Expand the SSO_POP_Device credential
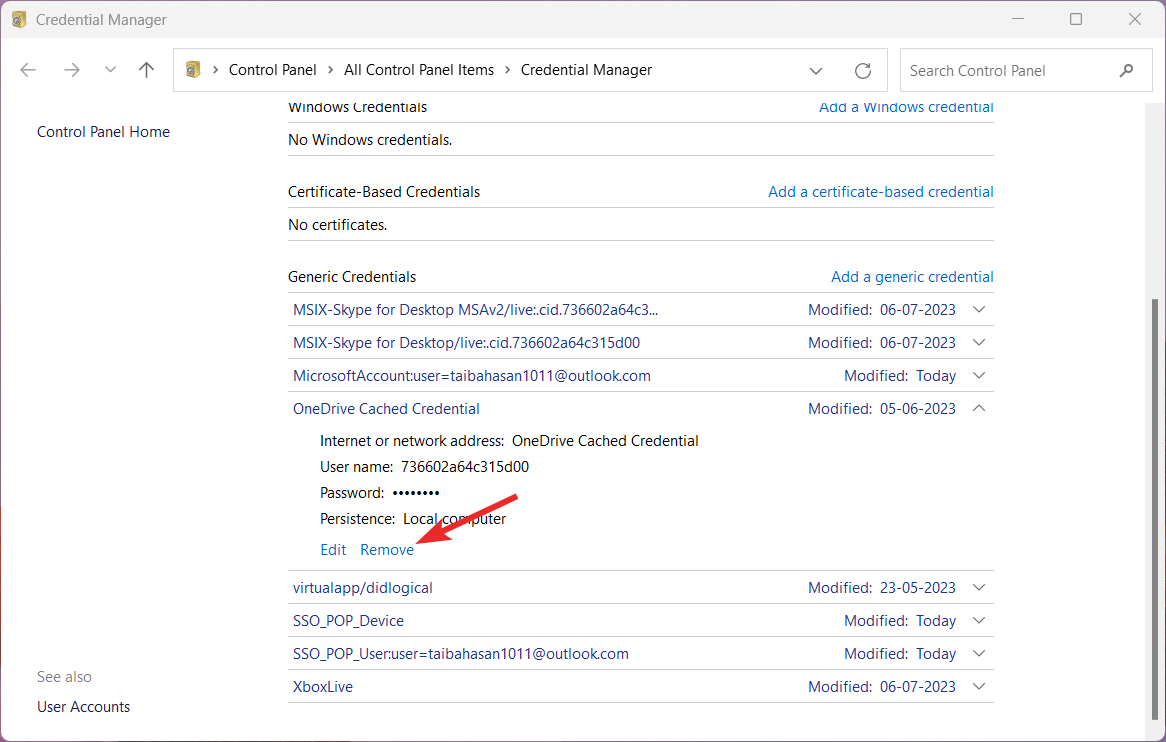The width and height of the screenshot is (1166, 742). [979, 620]
